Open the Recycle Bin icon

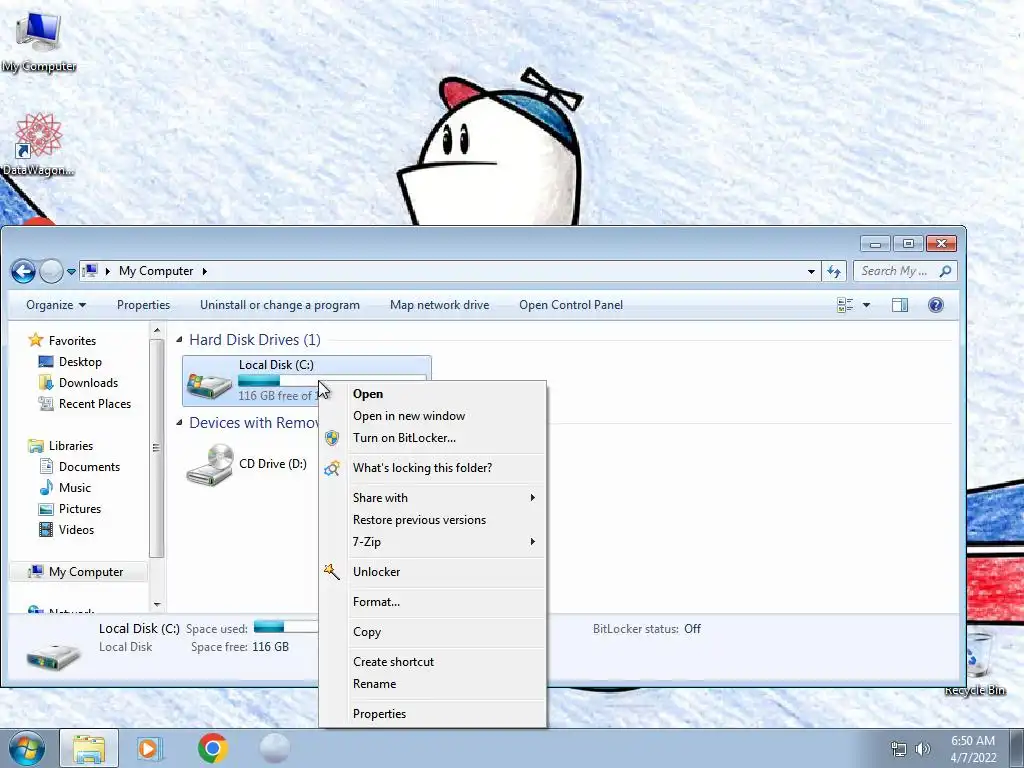click(x=974, y=665)
